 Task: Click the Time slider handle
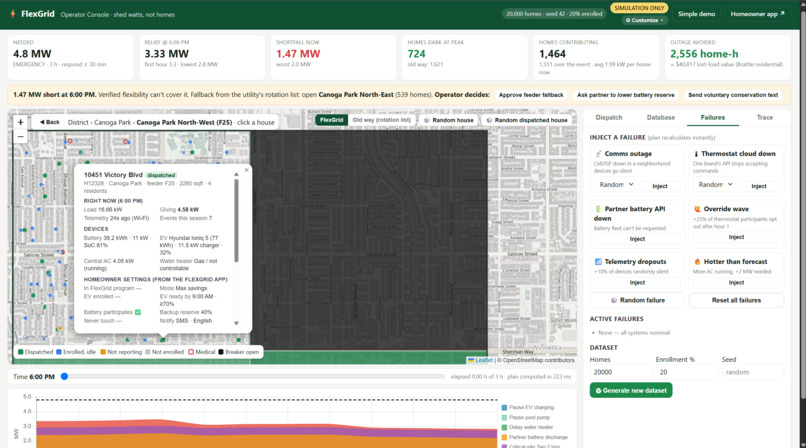coord(64,377)
